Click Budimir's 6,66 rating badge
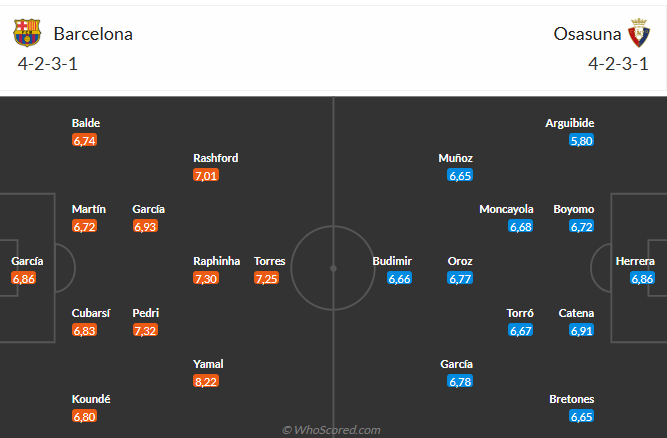 pyautogui.click(x=399, y=278)
